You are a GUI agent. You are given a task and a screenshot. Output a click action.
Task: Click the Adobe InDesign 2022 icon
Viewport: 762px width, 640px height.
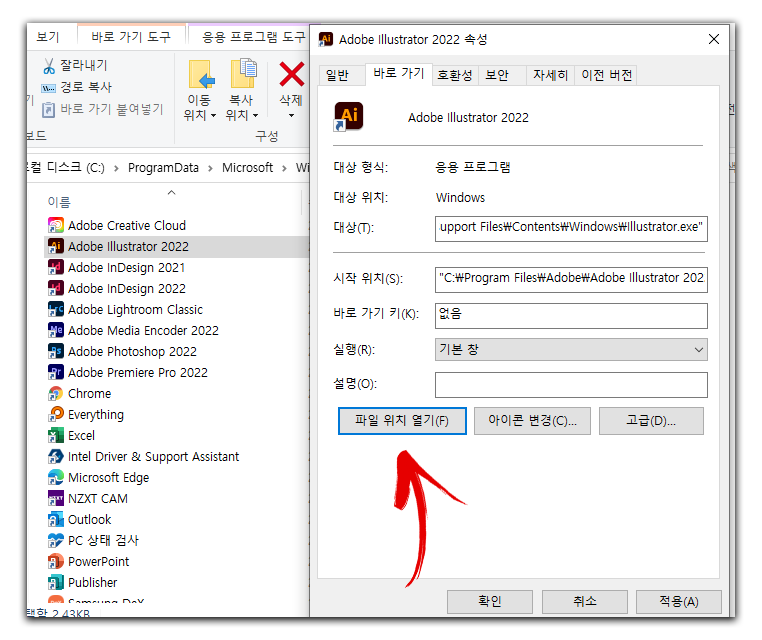click(56, 288)
